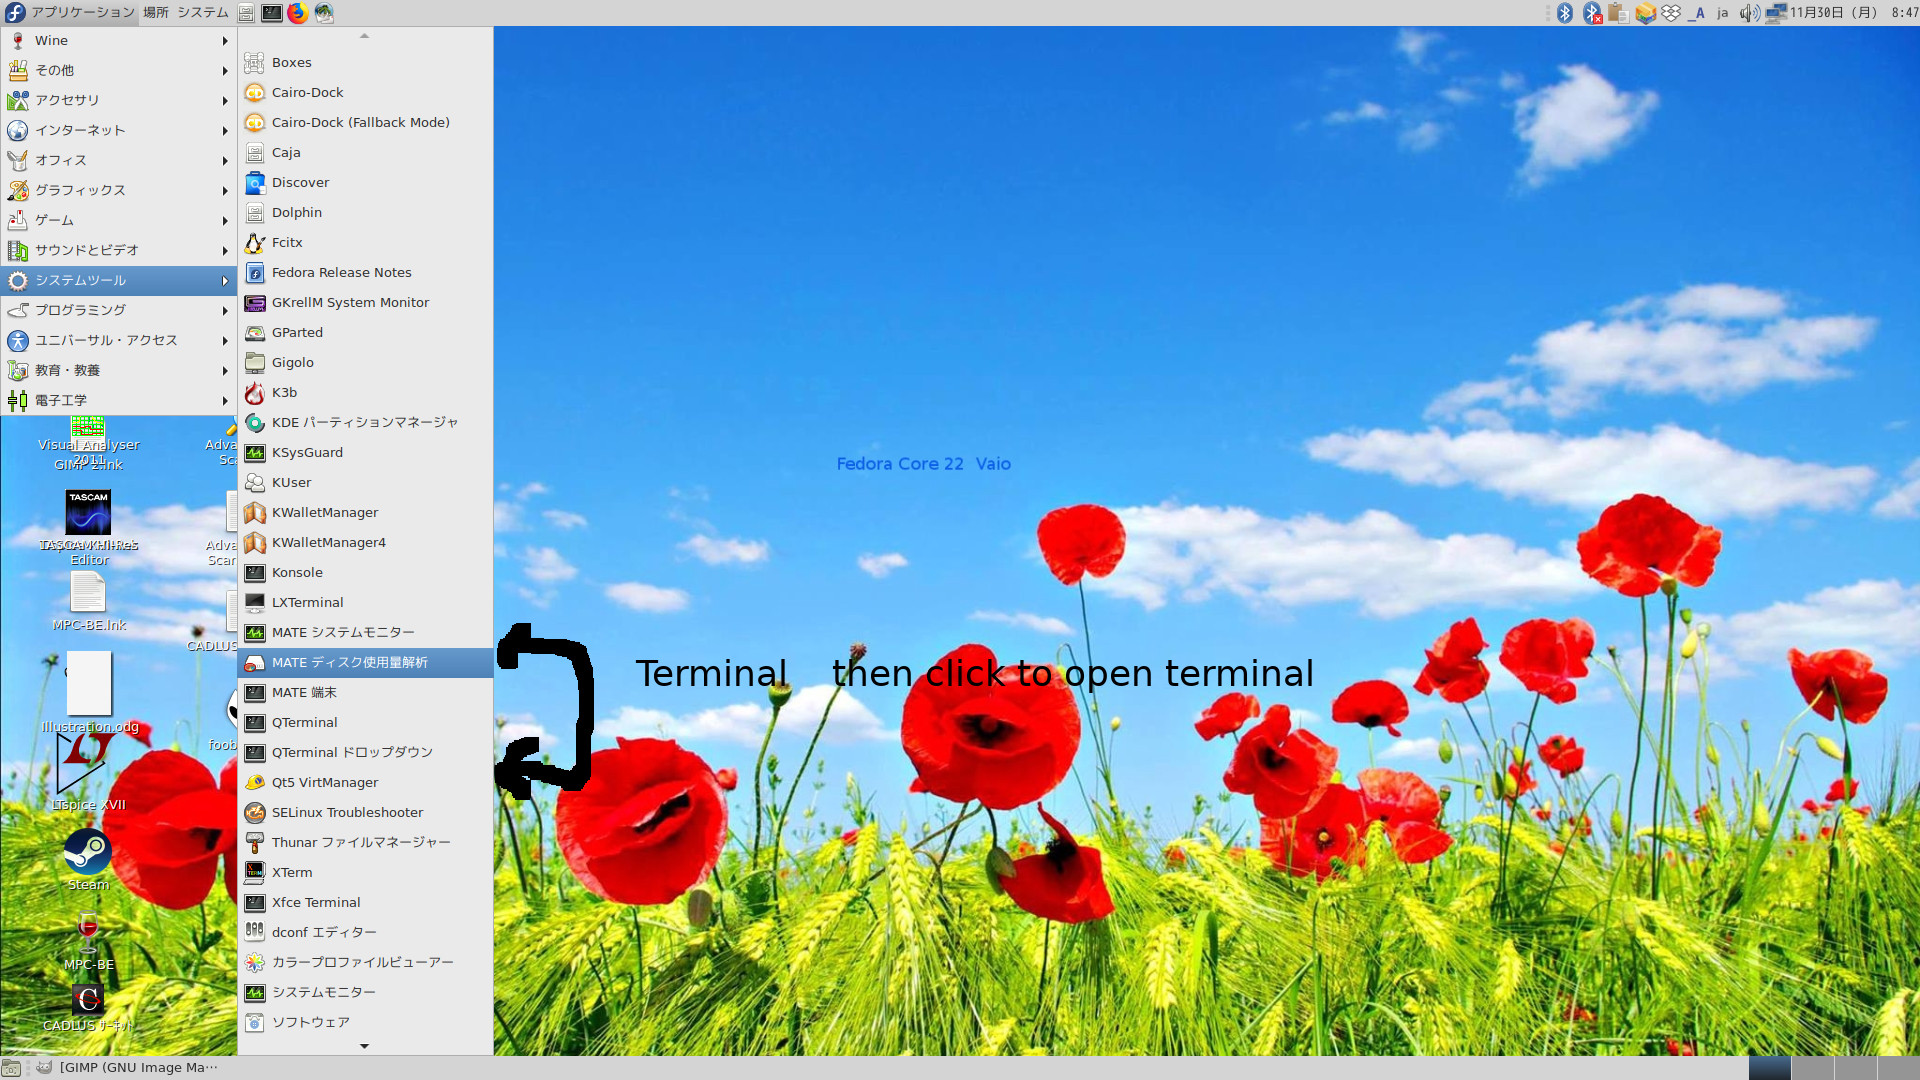
Task: Open the システム menu in the top panel
Action: pyautogui.click(x=203, y=13)
